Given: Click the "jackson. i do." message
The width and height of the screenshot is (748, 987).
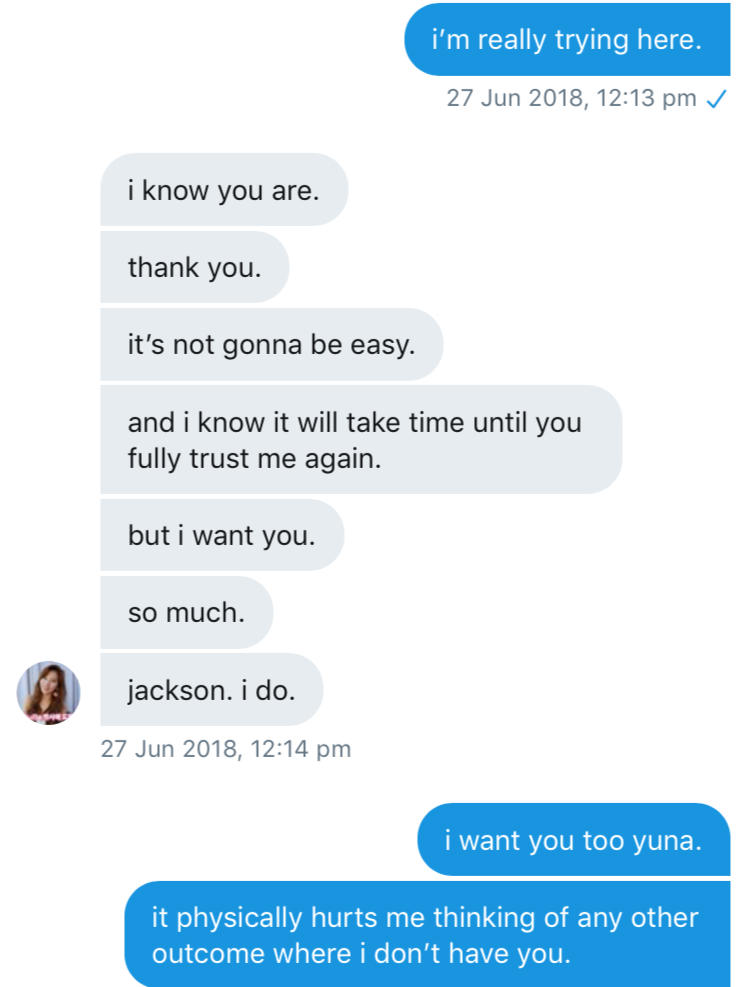Looking at the screenshot, I should tap(212, 690).
